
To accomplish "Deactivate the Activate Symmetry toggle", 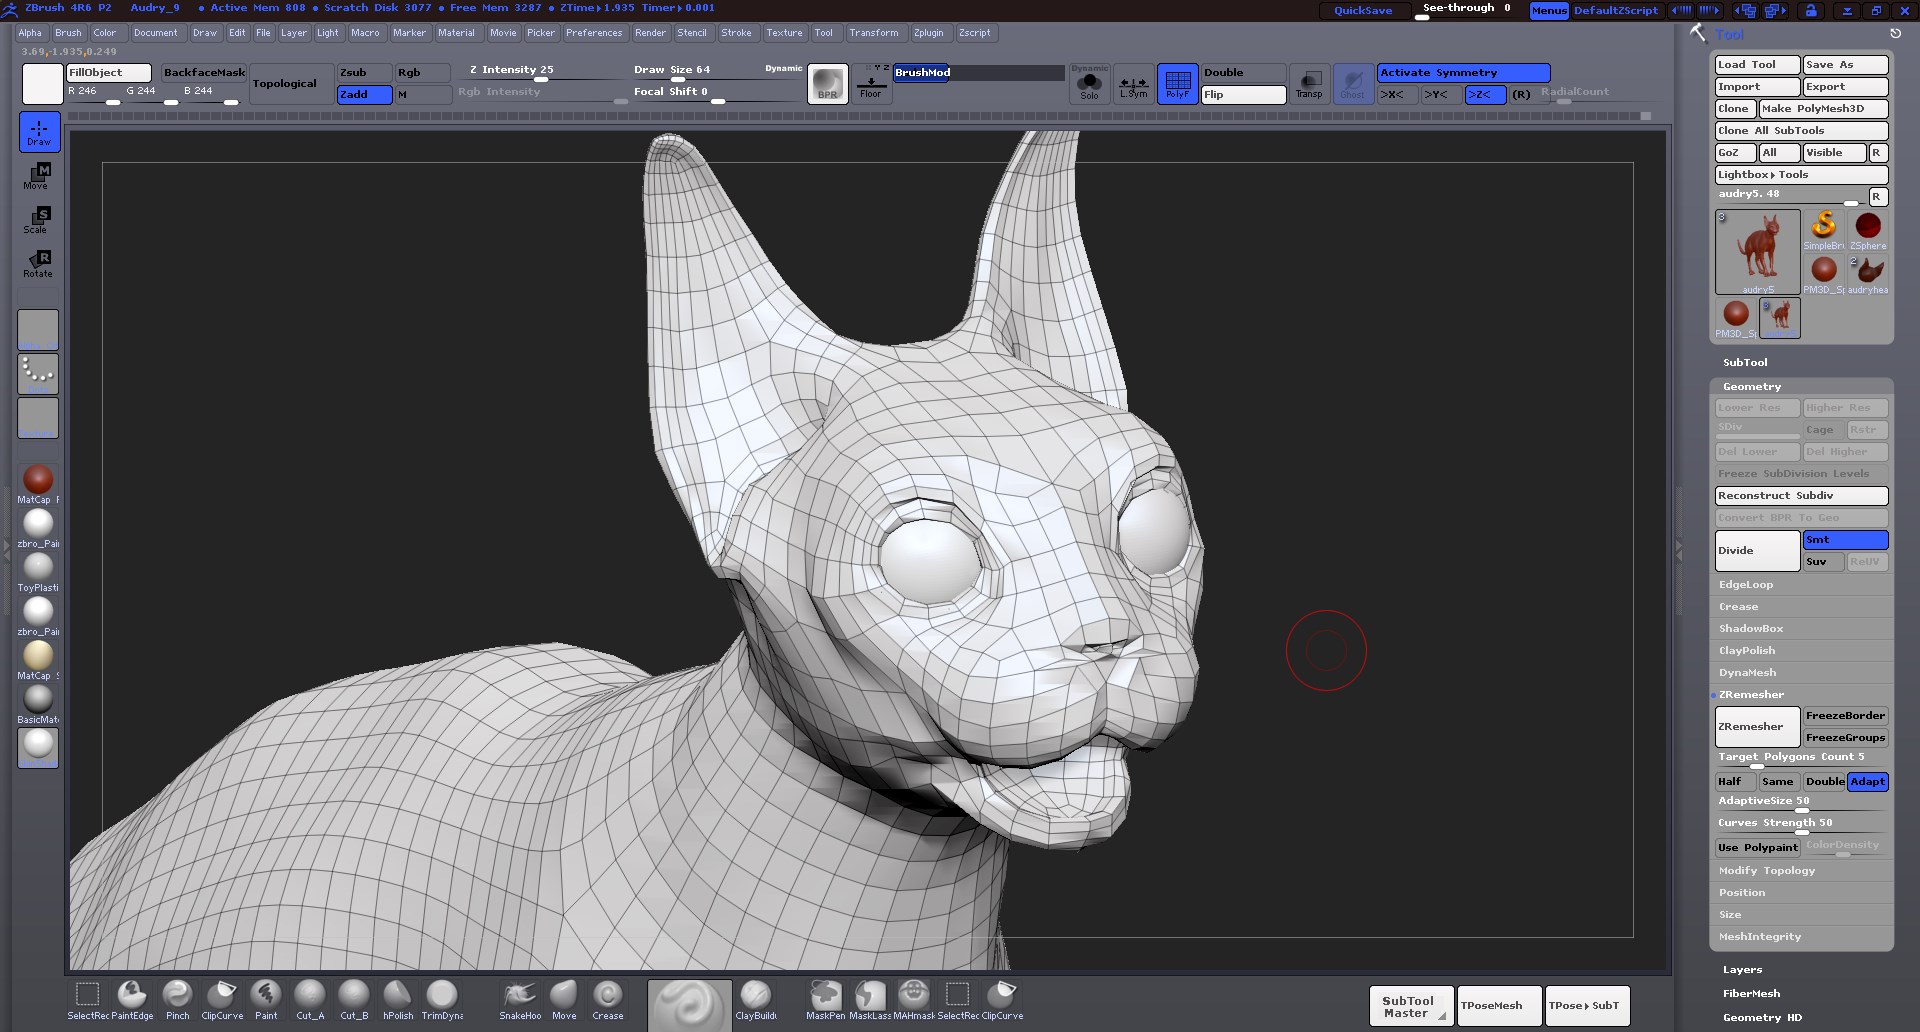I will [1462, 72].
